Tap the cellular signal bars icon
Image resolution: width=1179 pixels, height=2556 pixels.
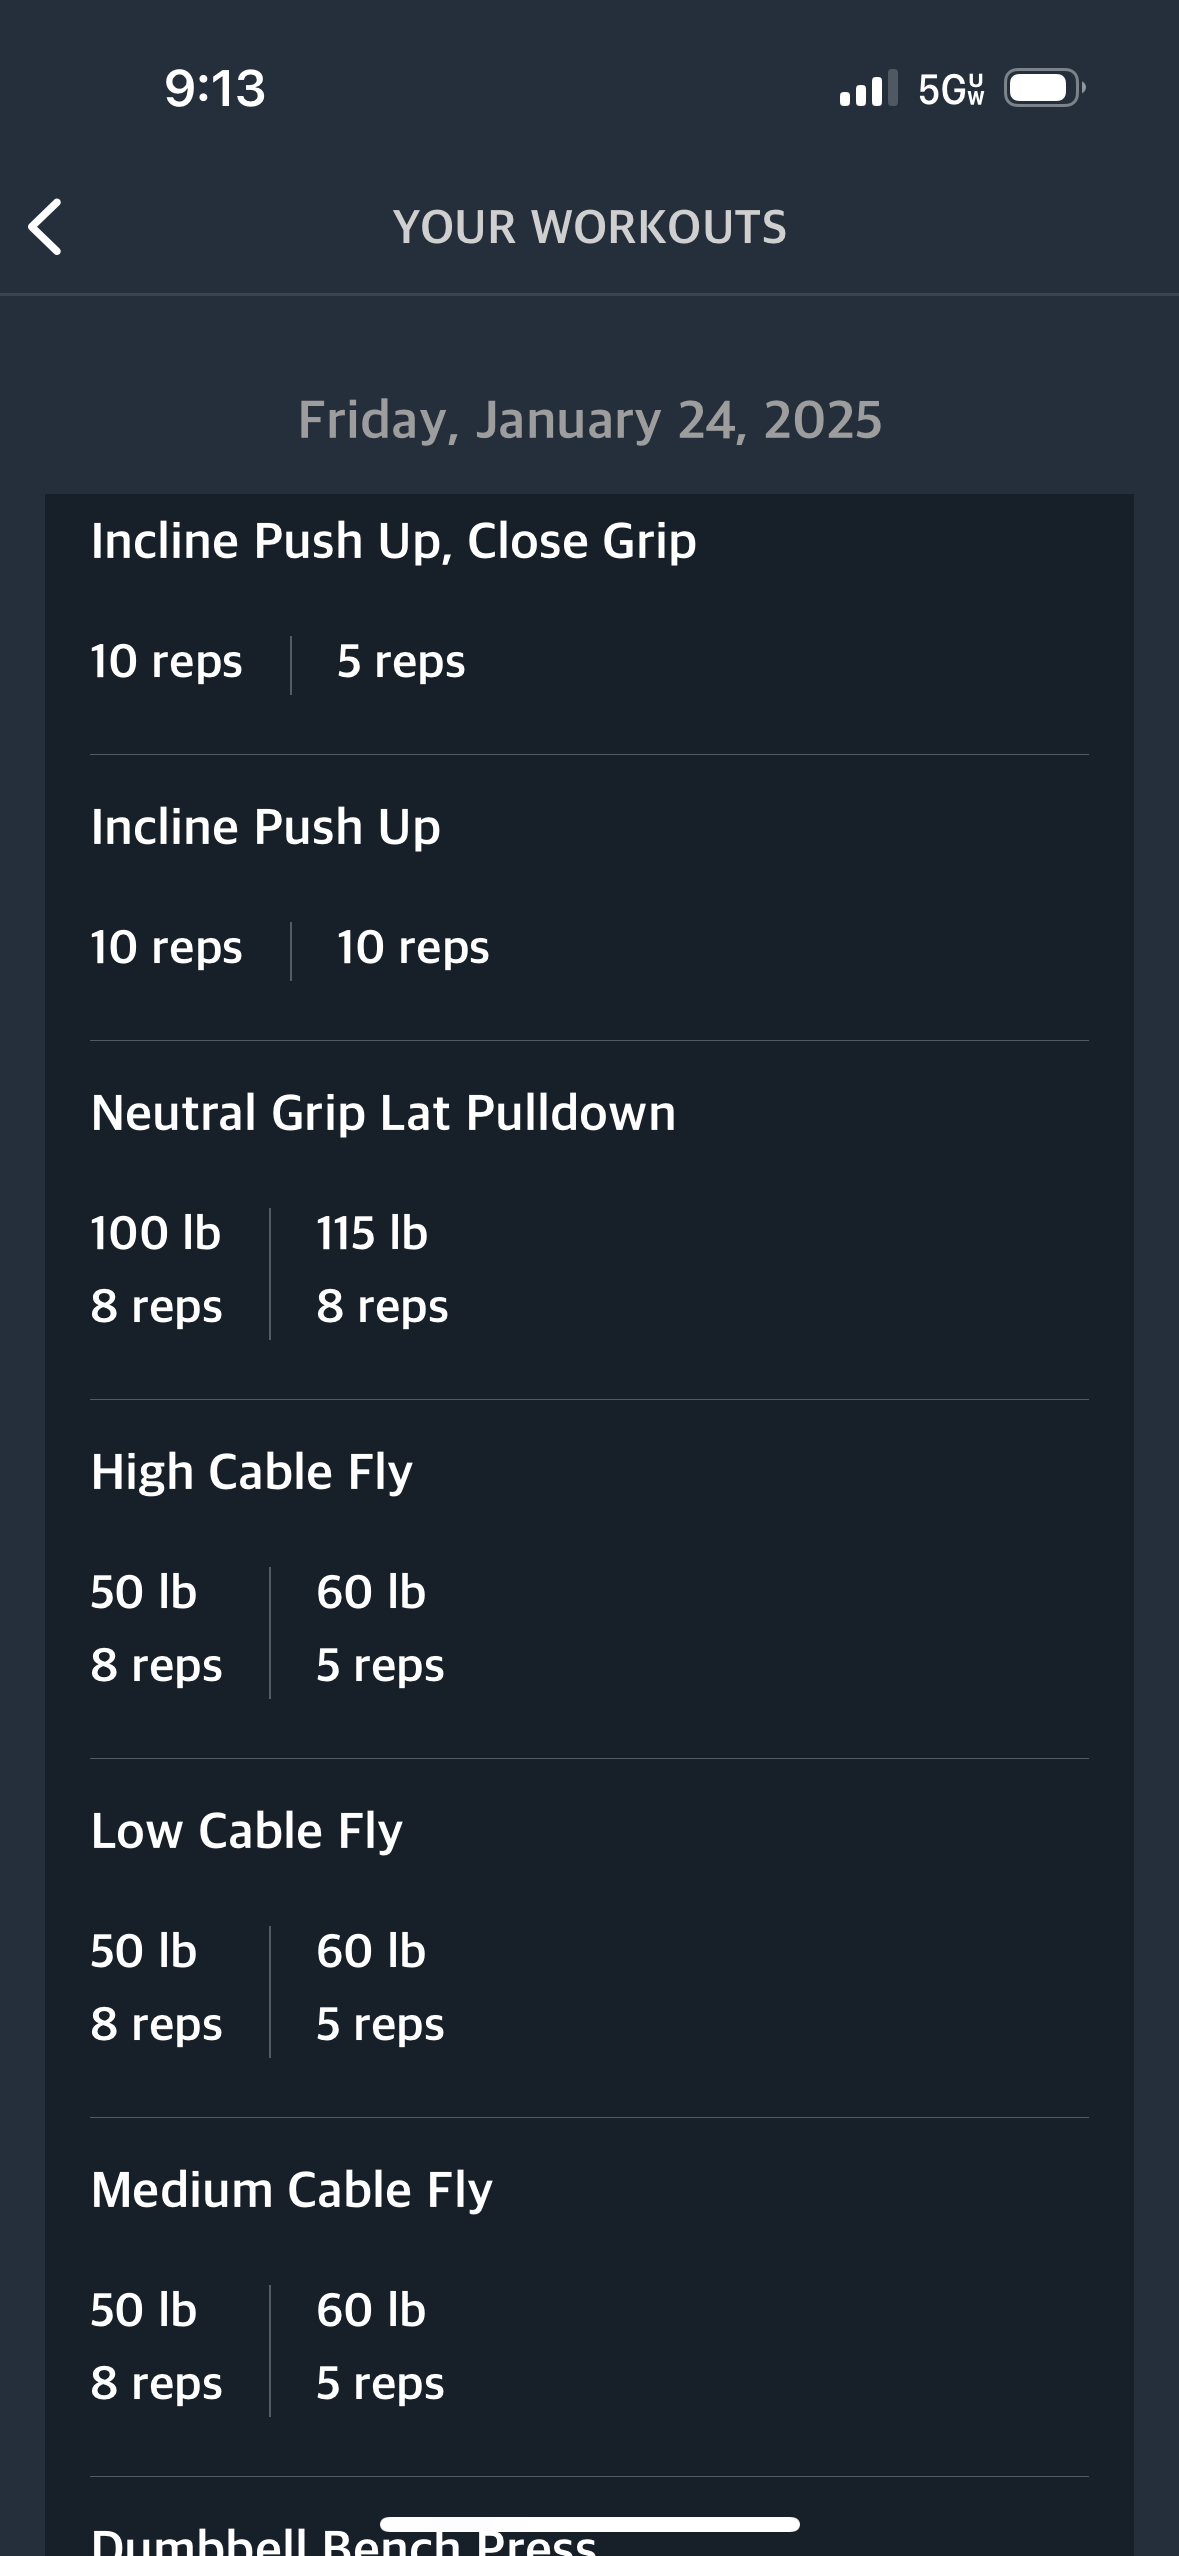868,88
